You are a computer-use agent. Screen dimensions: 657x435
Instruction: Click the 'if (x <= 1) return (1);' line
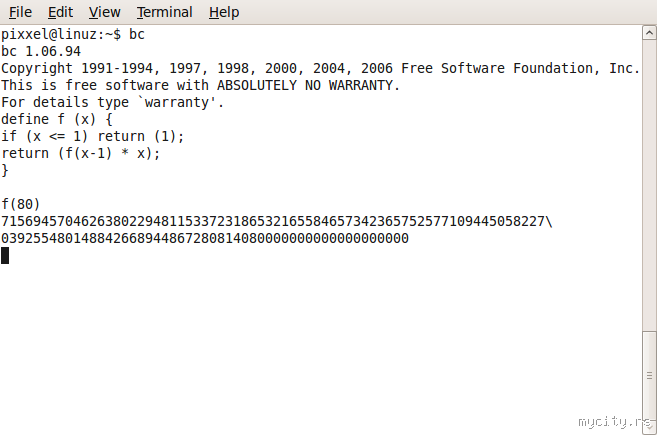(93, 136)
